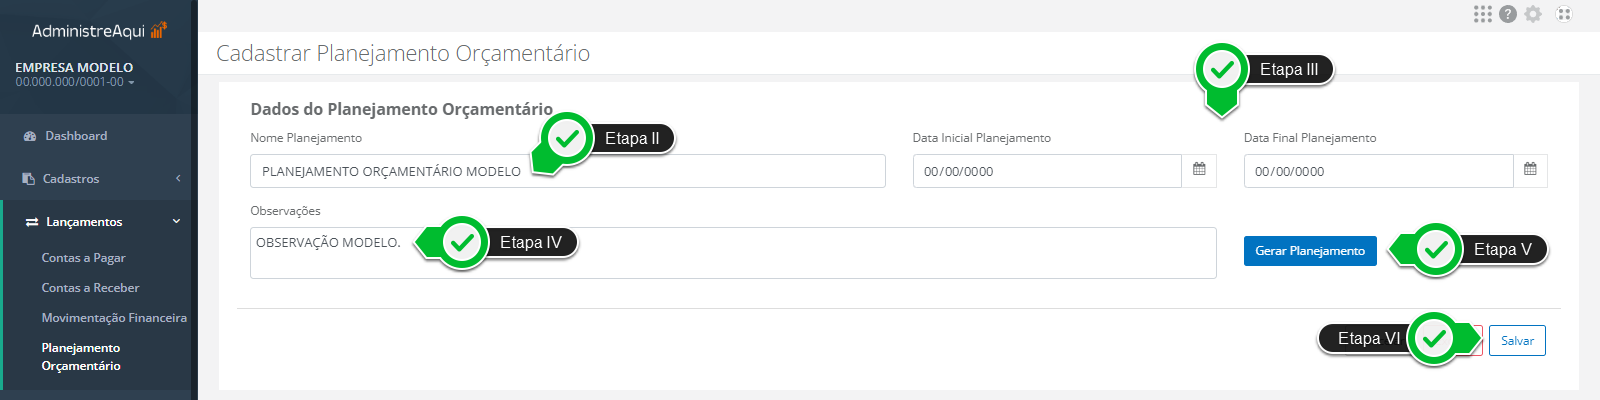The image size is (1600, 400).
Task: Click the help question mark icon
Action: (x=1508, y=14)
